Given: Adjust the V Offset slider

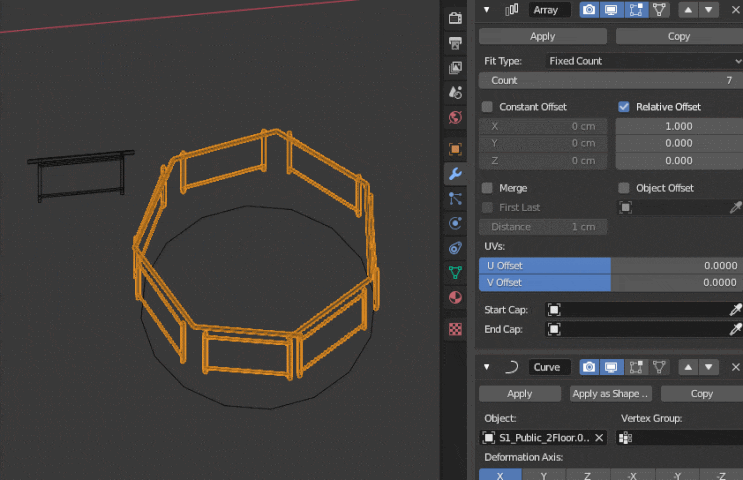Looking at the screenshot, I should click(x=611, y=283).
